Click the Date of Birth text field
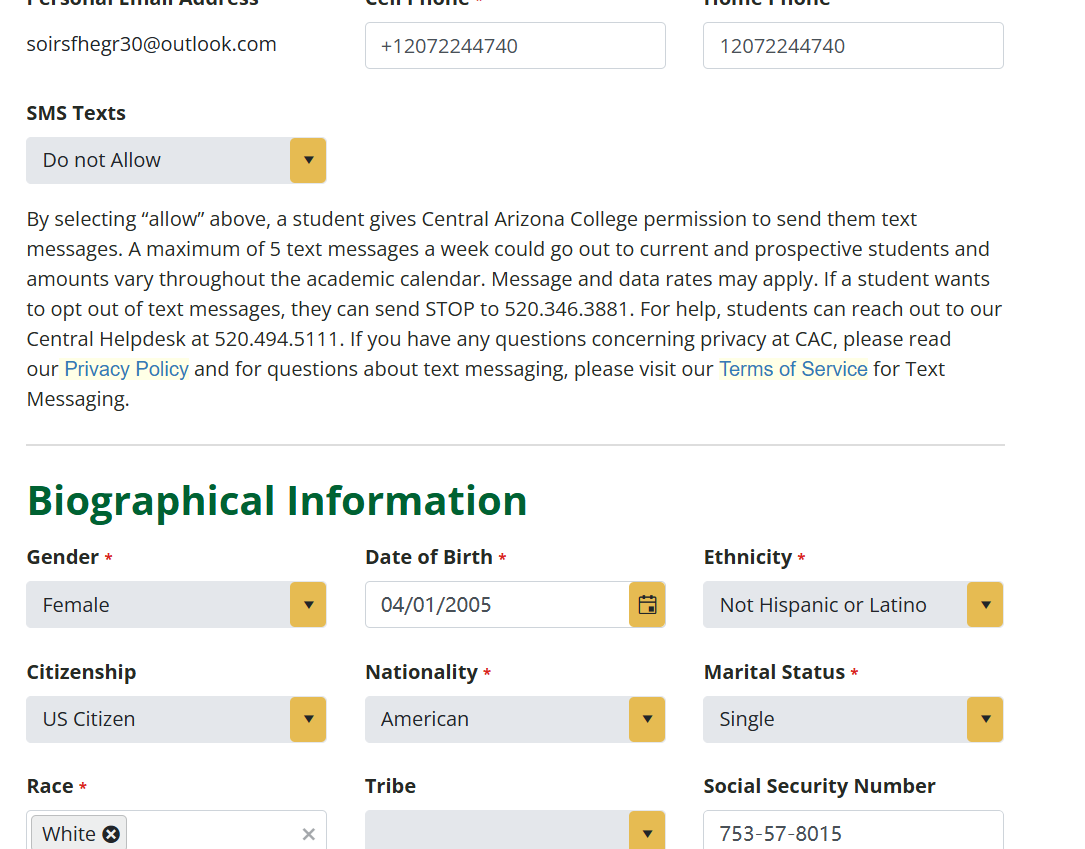Screen dimensions: 1085x849 pyautogui.click(x=497, y=605)
